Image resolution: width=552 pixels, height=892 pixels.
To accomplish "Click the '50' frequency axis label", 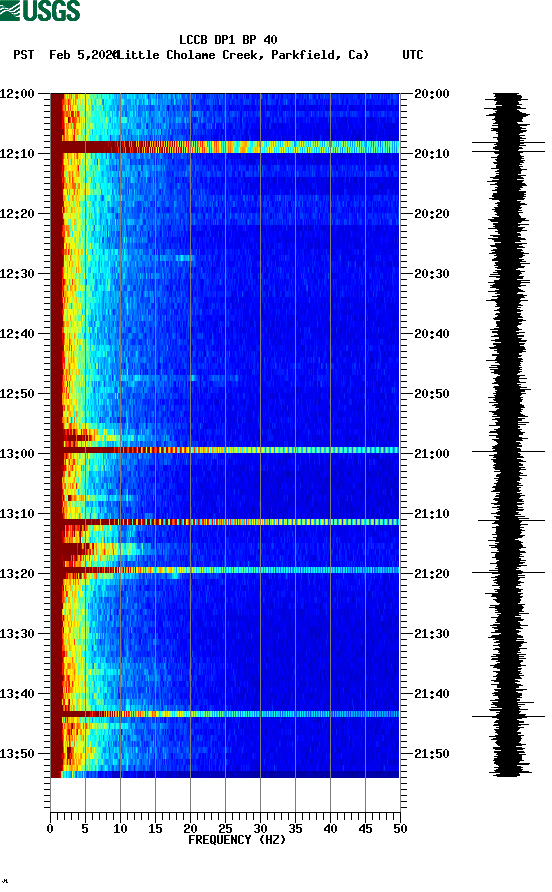I will point(401,828).
